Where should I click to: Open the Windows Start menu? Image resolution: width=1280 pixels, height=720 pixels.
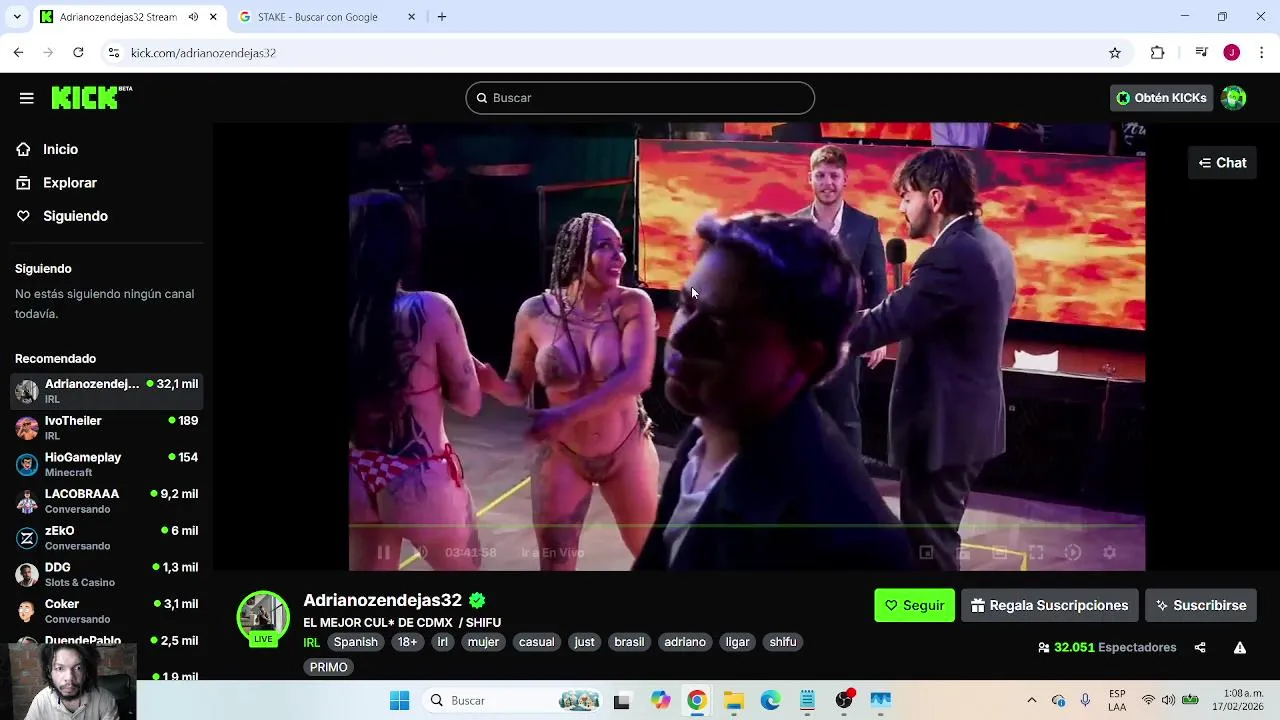(x=400, y=701)
